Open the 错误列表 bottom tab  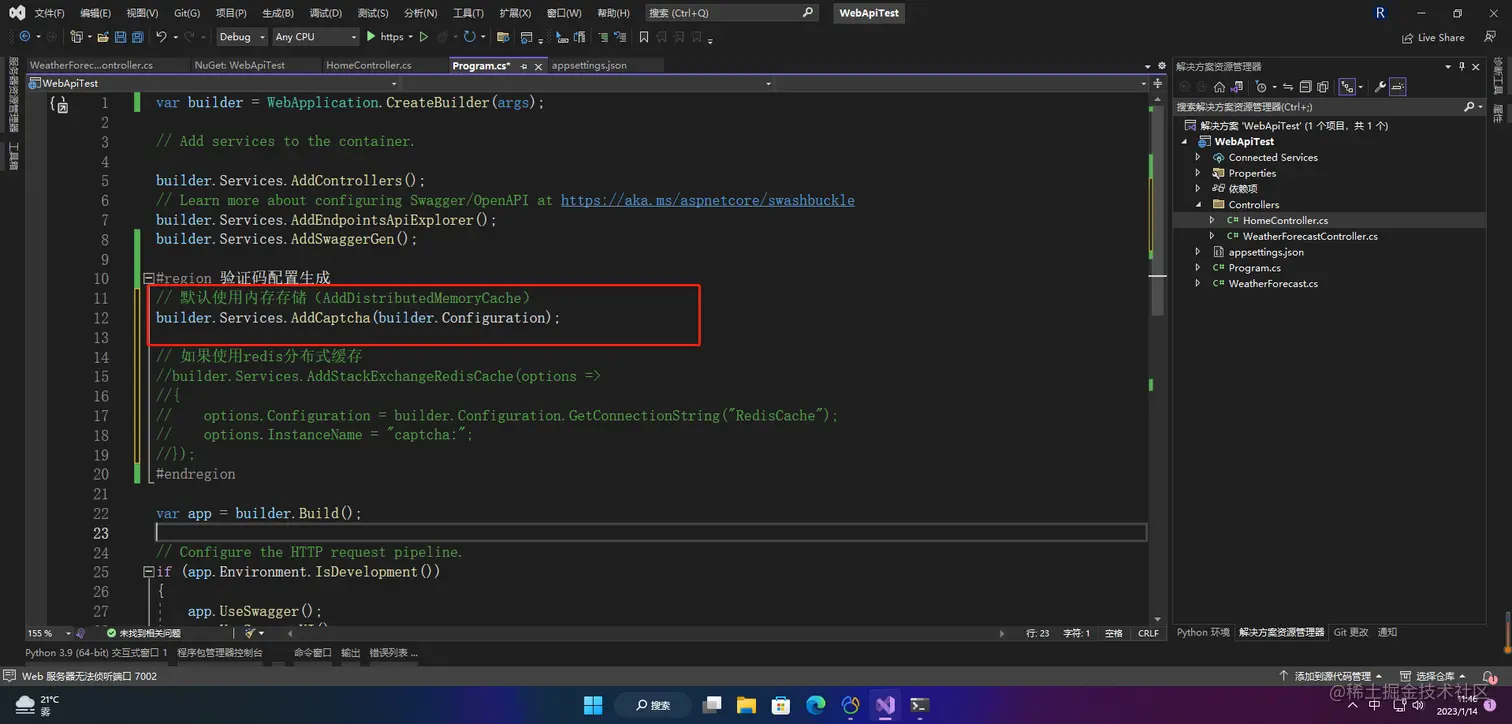393,653
